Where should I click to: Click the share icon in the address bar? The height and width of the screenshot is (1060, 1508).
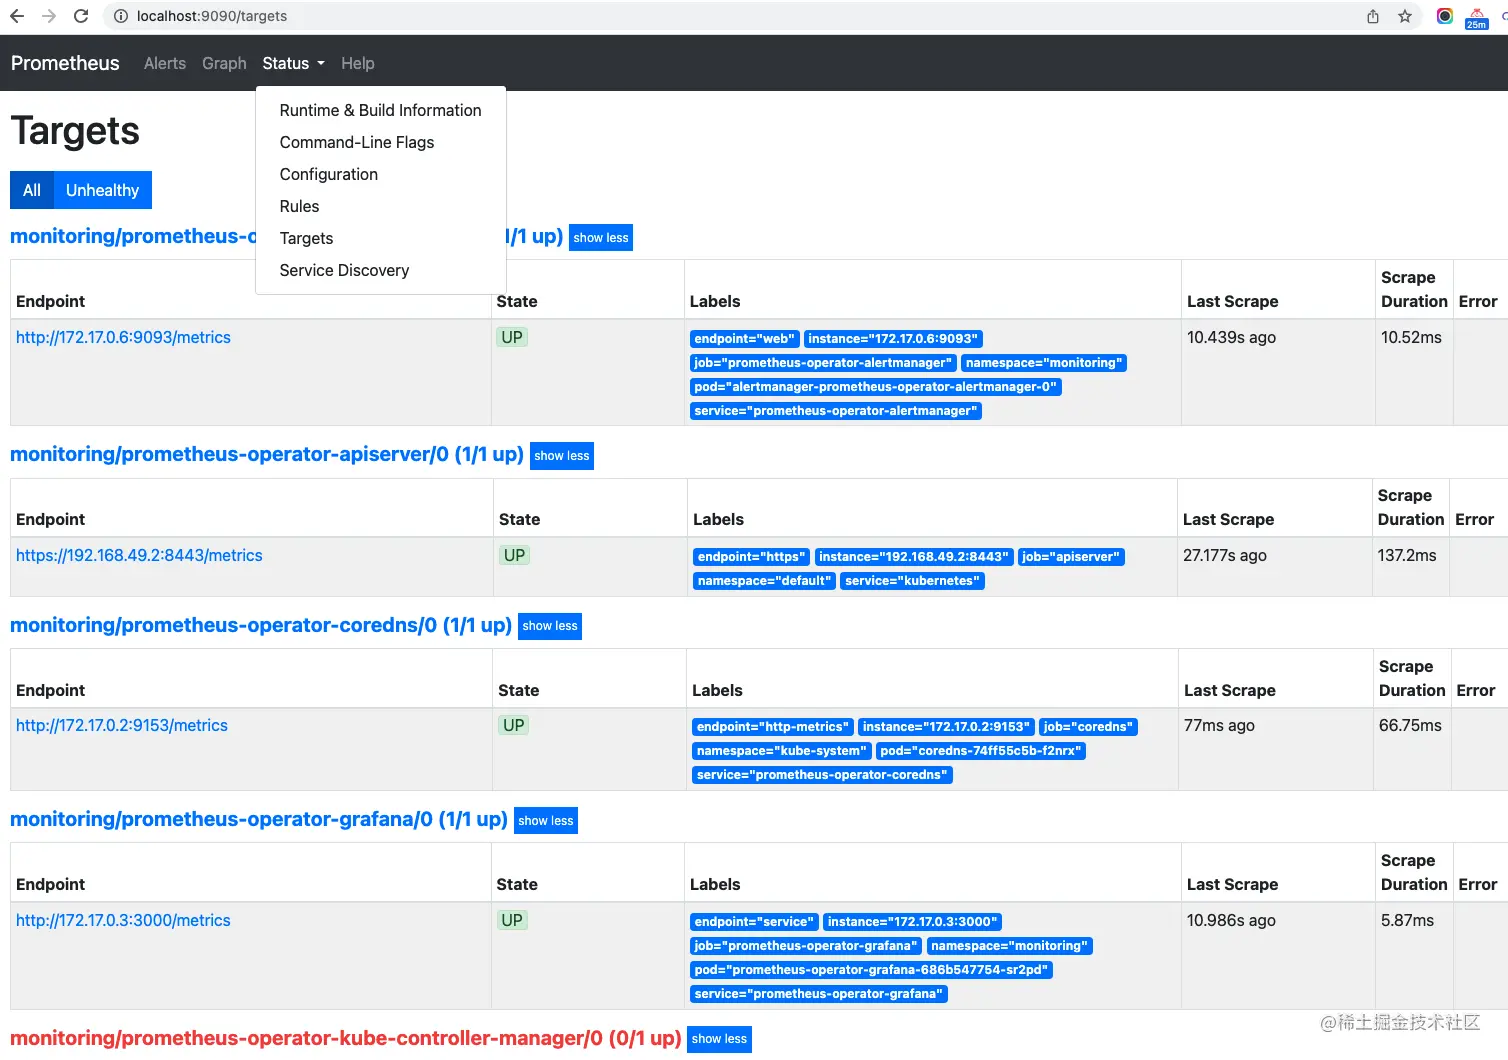tap(1373, 16)
